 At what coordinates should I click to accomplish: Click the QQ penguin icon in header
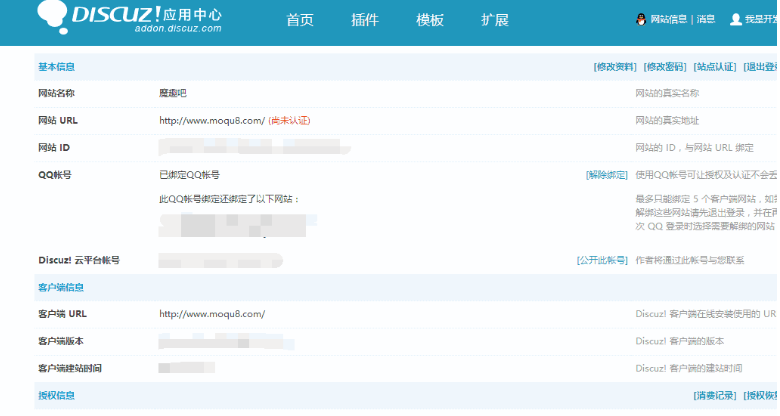[641, 19]
